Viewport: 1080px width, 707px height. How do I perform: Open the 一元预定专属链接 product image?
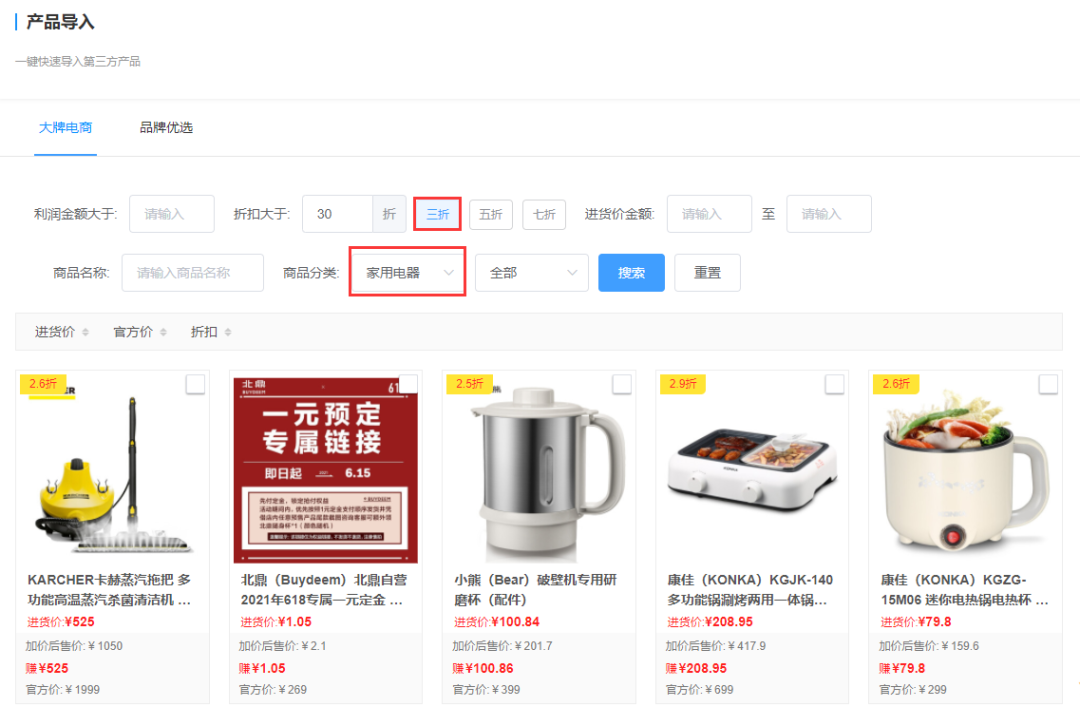[x=326, y=470]
